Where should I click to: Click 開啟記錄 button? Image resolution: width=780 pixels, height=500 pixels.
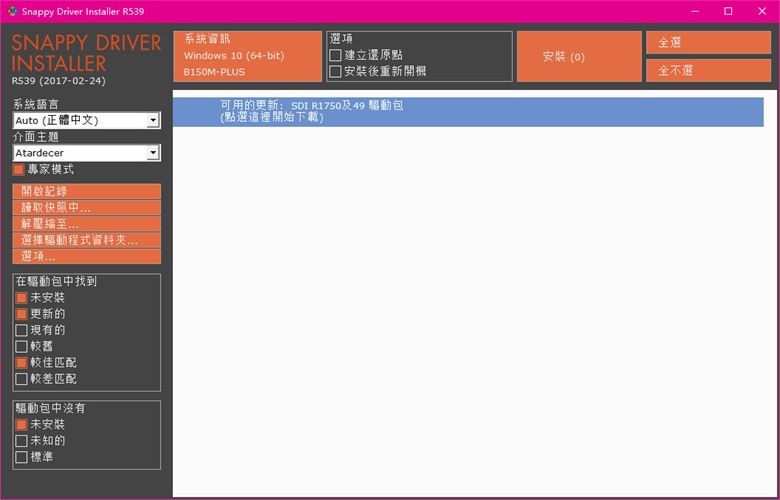[87, 192]
